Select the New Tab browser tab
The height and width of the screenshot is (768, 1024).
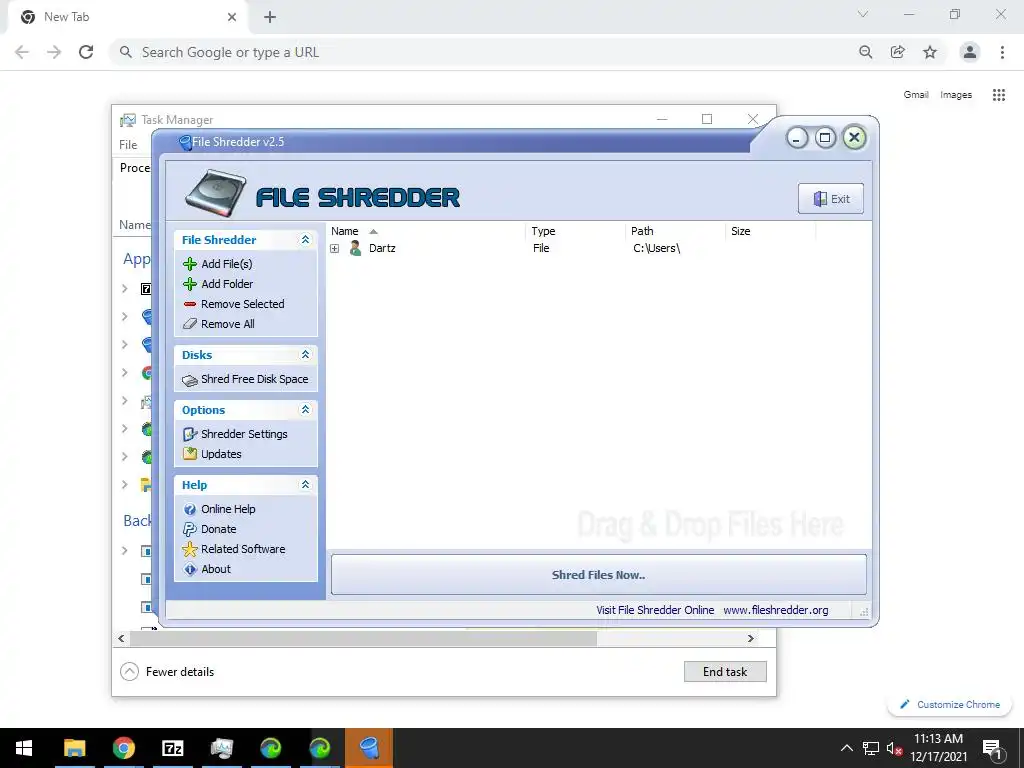coord(127,17)
